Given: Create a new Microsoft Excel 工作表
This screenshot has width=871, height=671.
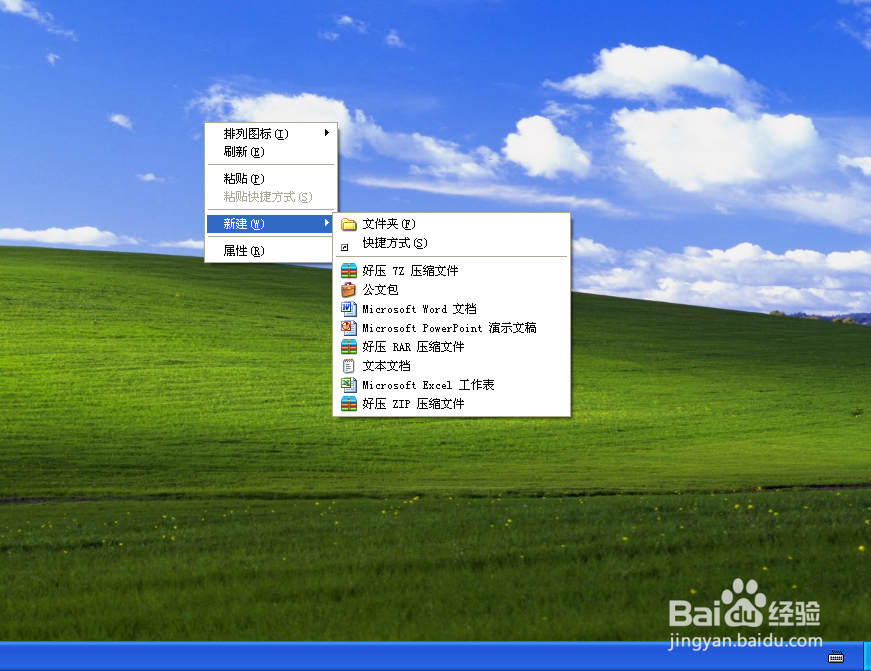Looking at the screenshot, I should 452,385.
